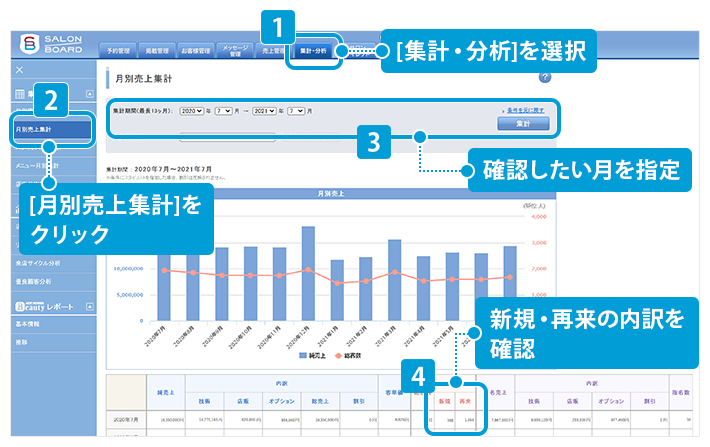Image resolution: width=710 pixels, height=447 pixels.
Task: Open the メッセージ管理 tab
Action: point(235,50)
